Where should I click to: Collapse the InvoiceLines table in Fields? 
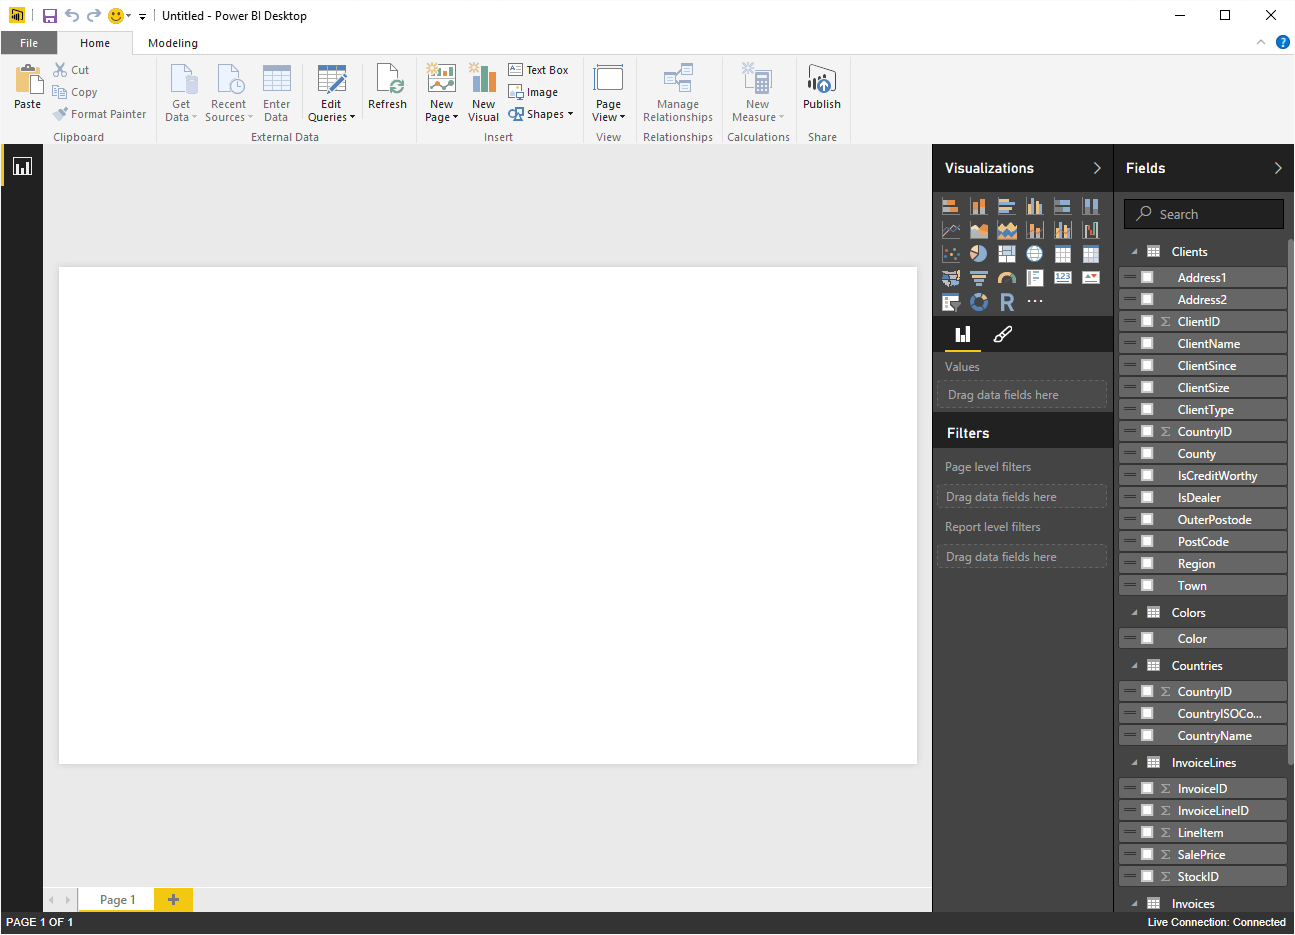(x=1134, y=763)
